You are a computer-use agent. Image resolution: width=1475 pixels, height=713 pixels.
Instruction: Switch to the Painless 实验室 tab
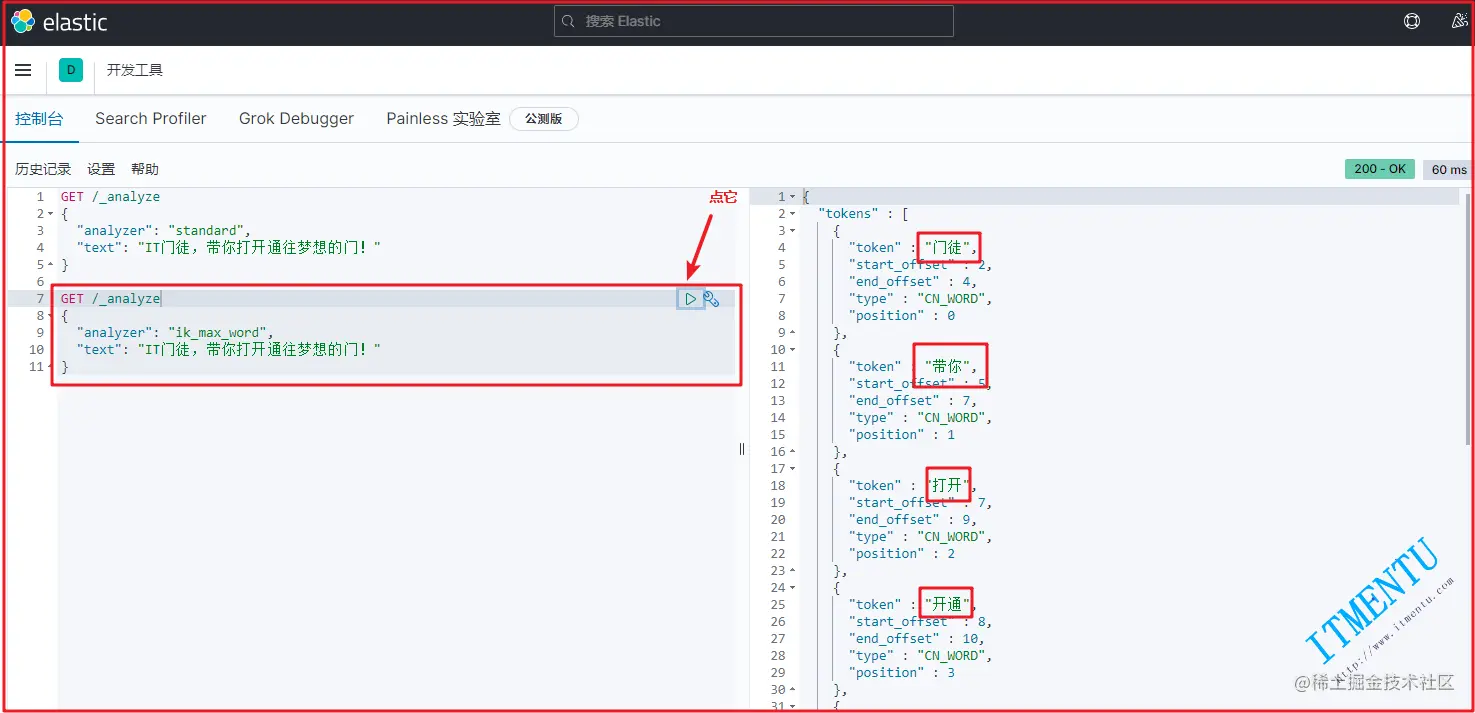[x=443, y=118]
